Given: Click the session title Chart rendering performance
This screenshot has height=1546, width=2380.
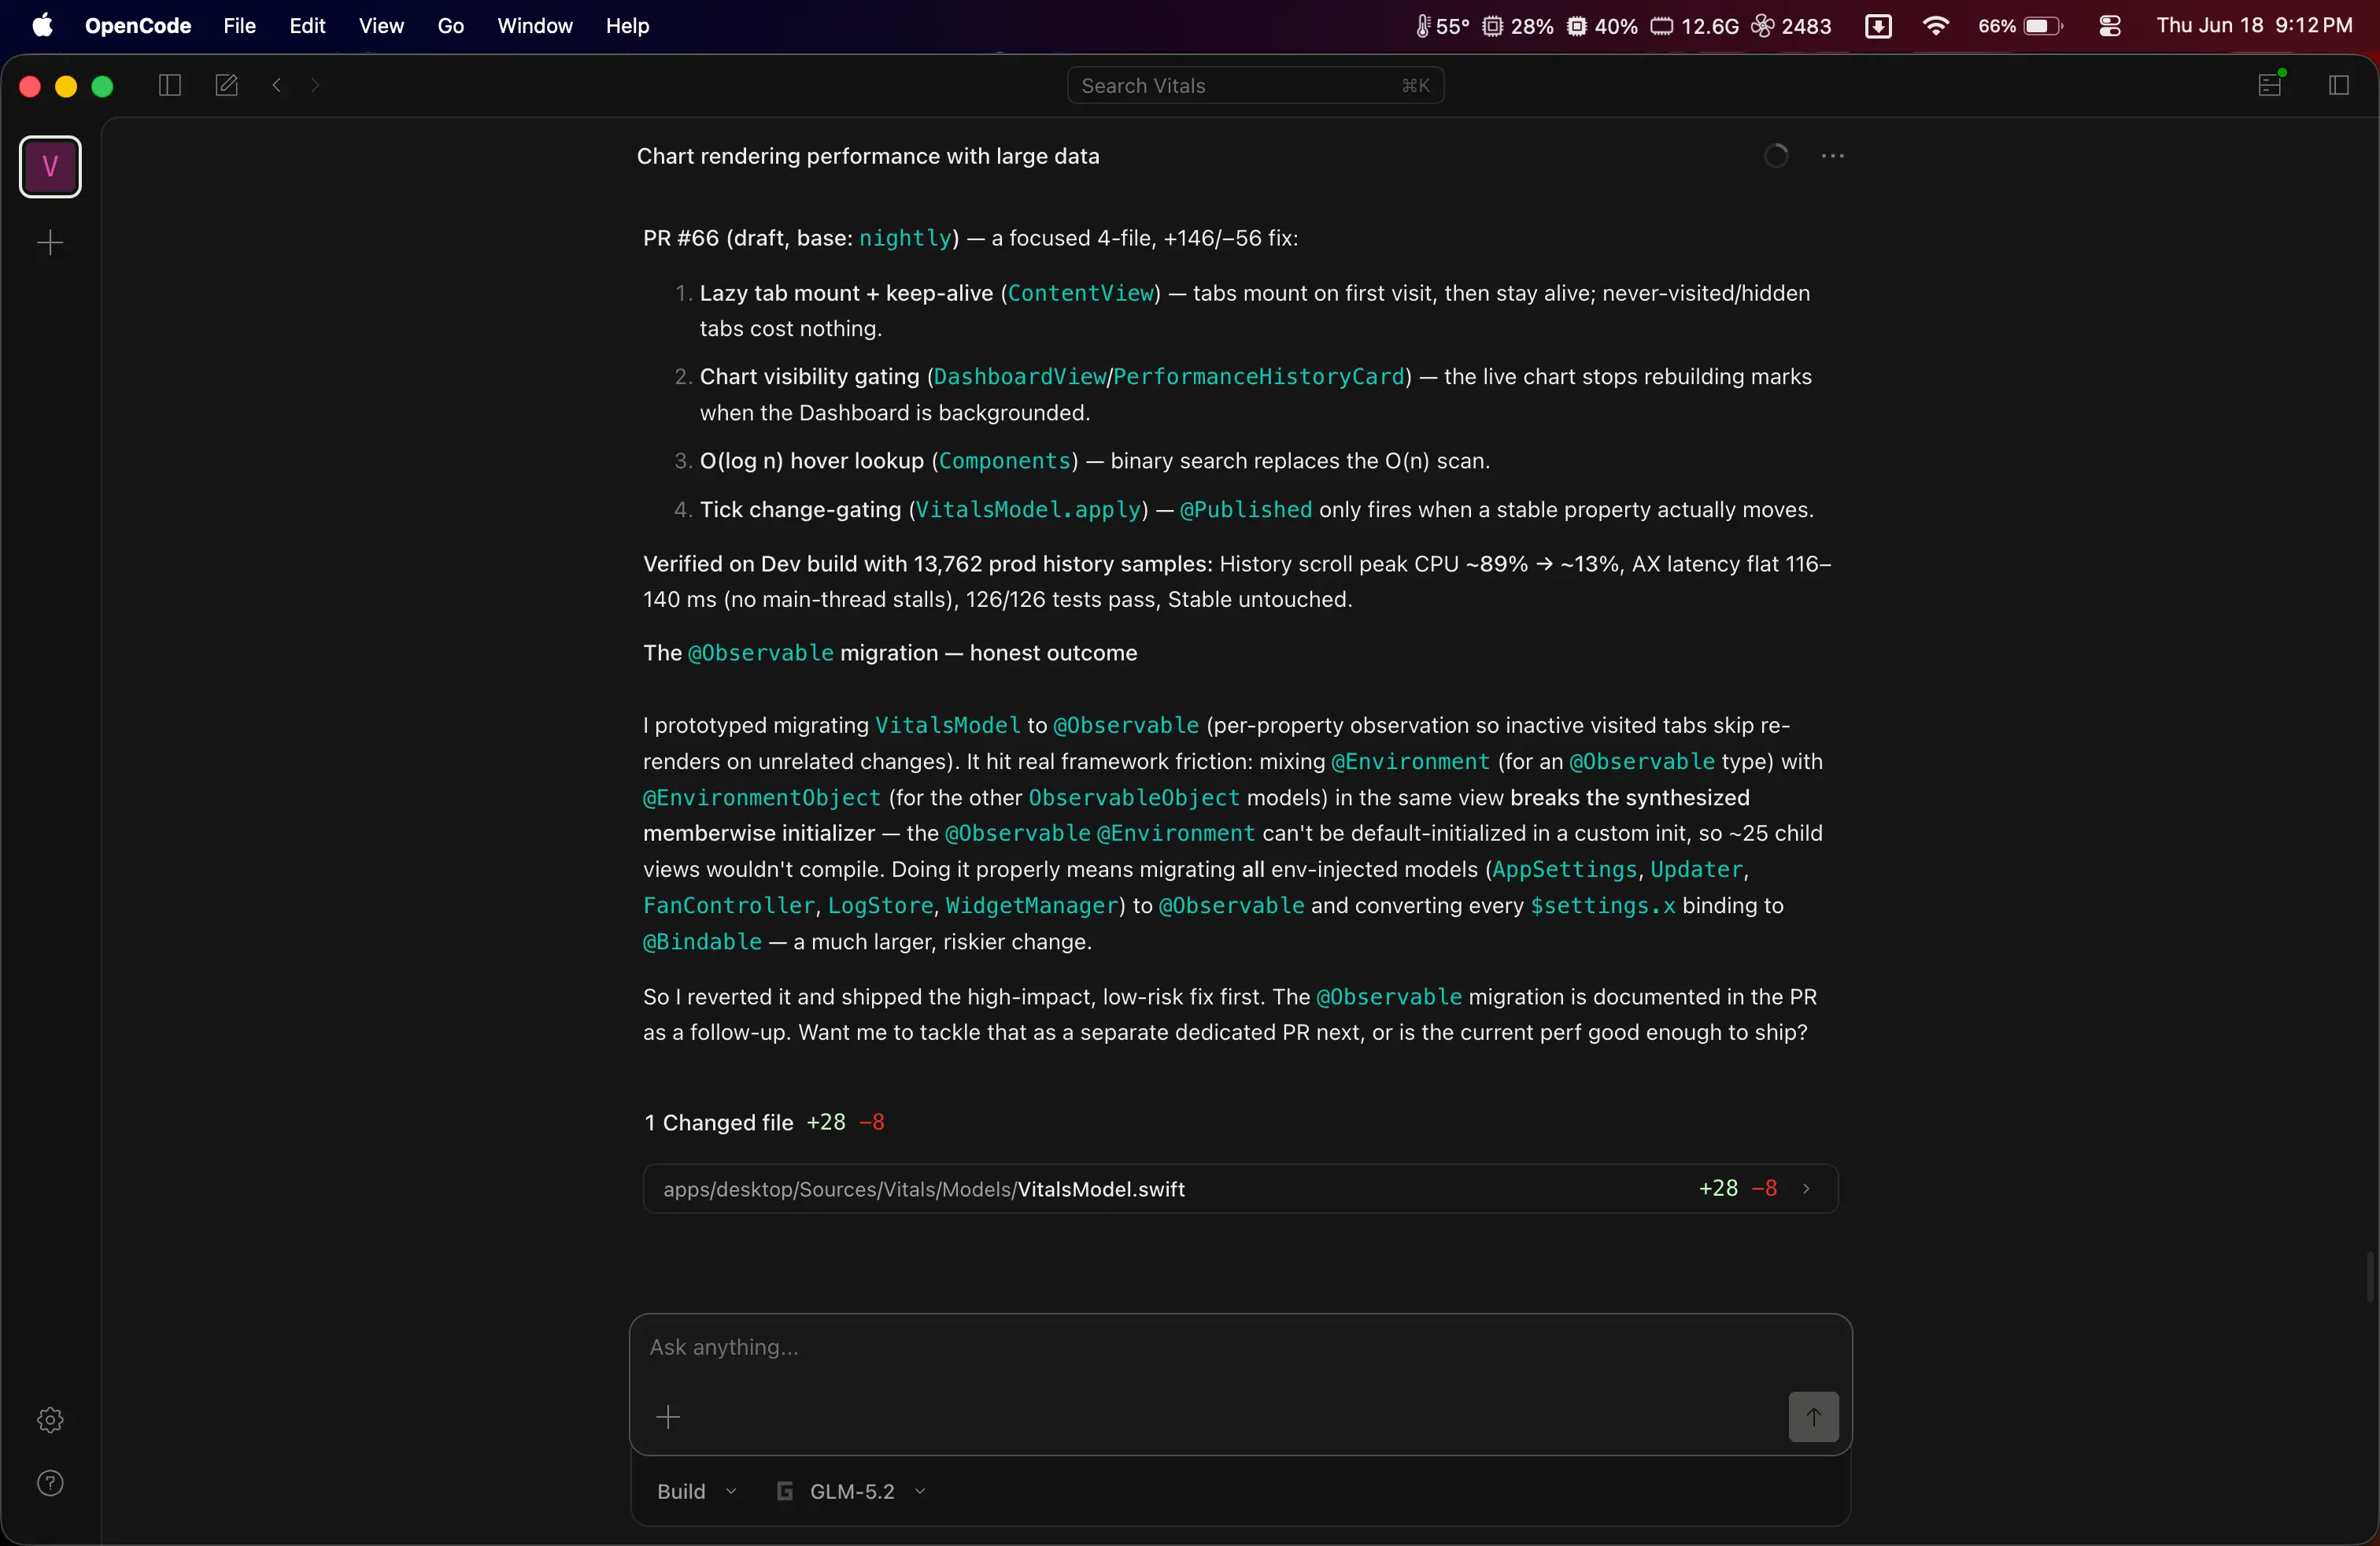Looking at the screenshot, I should tap(868, 156).
